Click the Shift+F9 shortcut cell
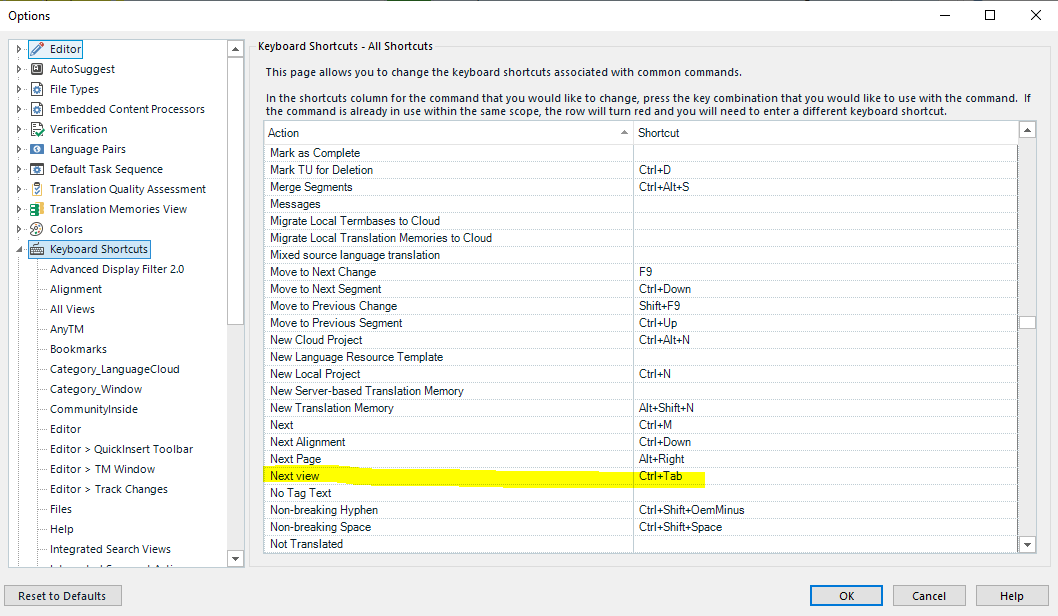This screenshot has width=1058, height=616. click(825, 306)
